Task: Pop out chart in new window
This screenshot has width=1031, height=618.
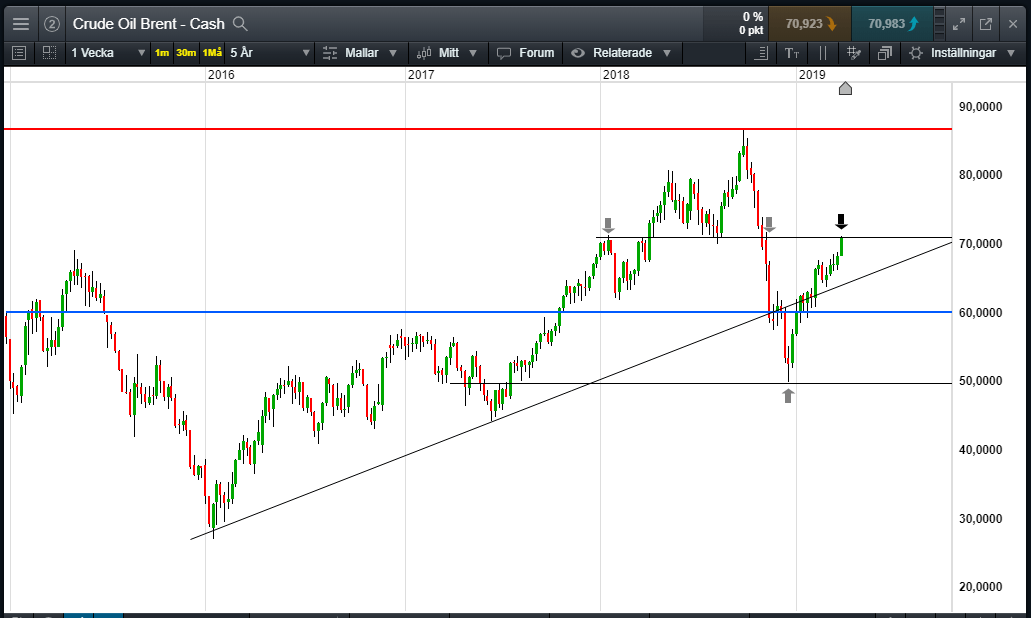Action: [x=986, y=24]
